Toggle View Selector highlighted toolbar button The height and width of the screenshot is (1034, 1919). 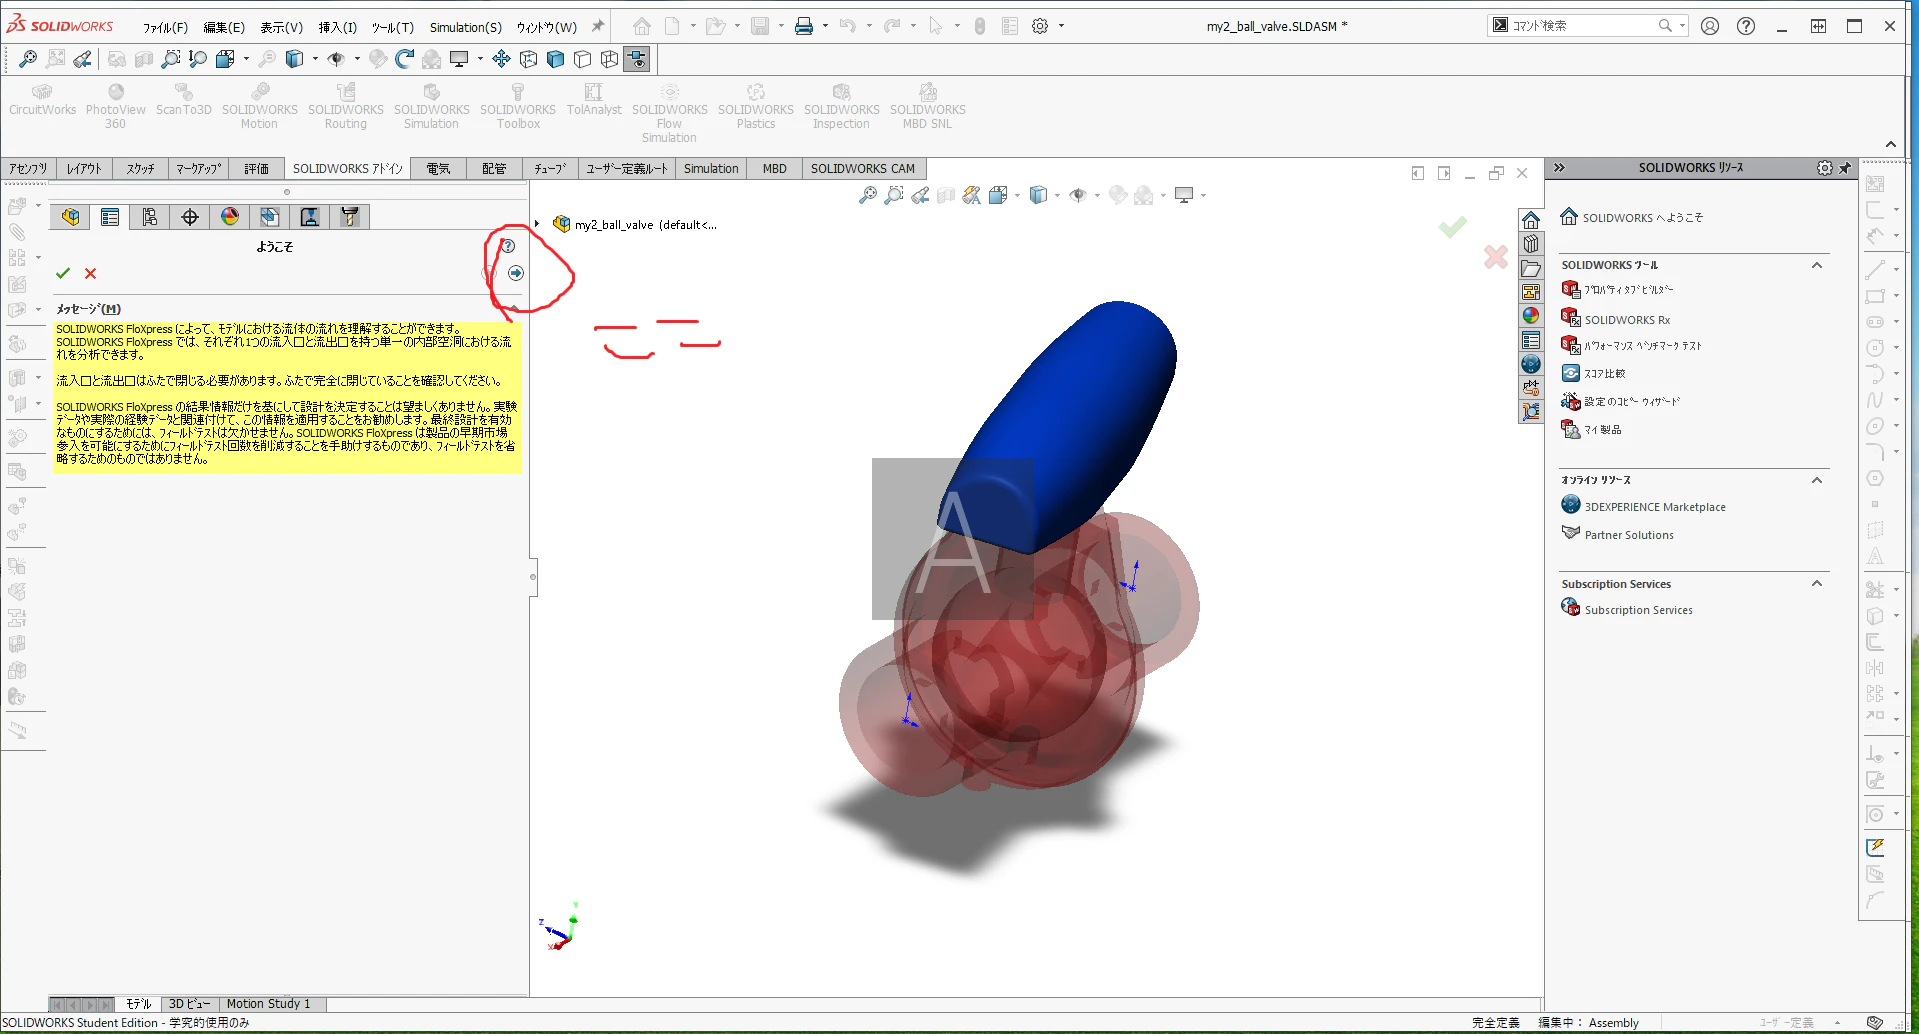(x=637, y=59)
